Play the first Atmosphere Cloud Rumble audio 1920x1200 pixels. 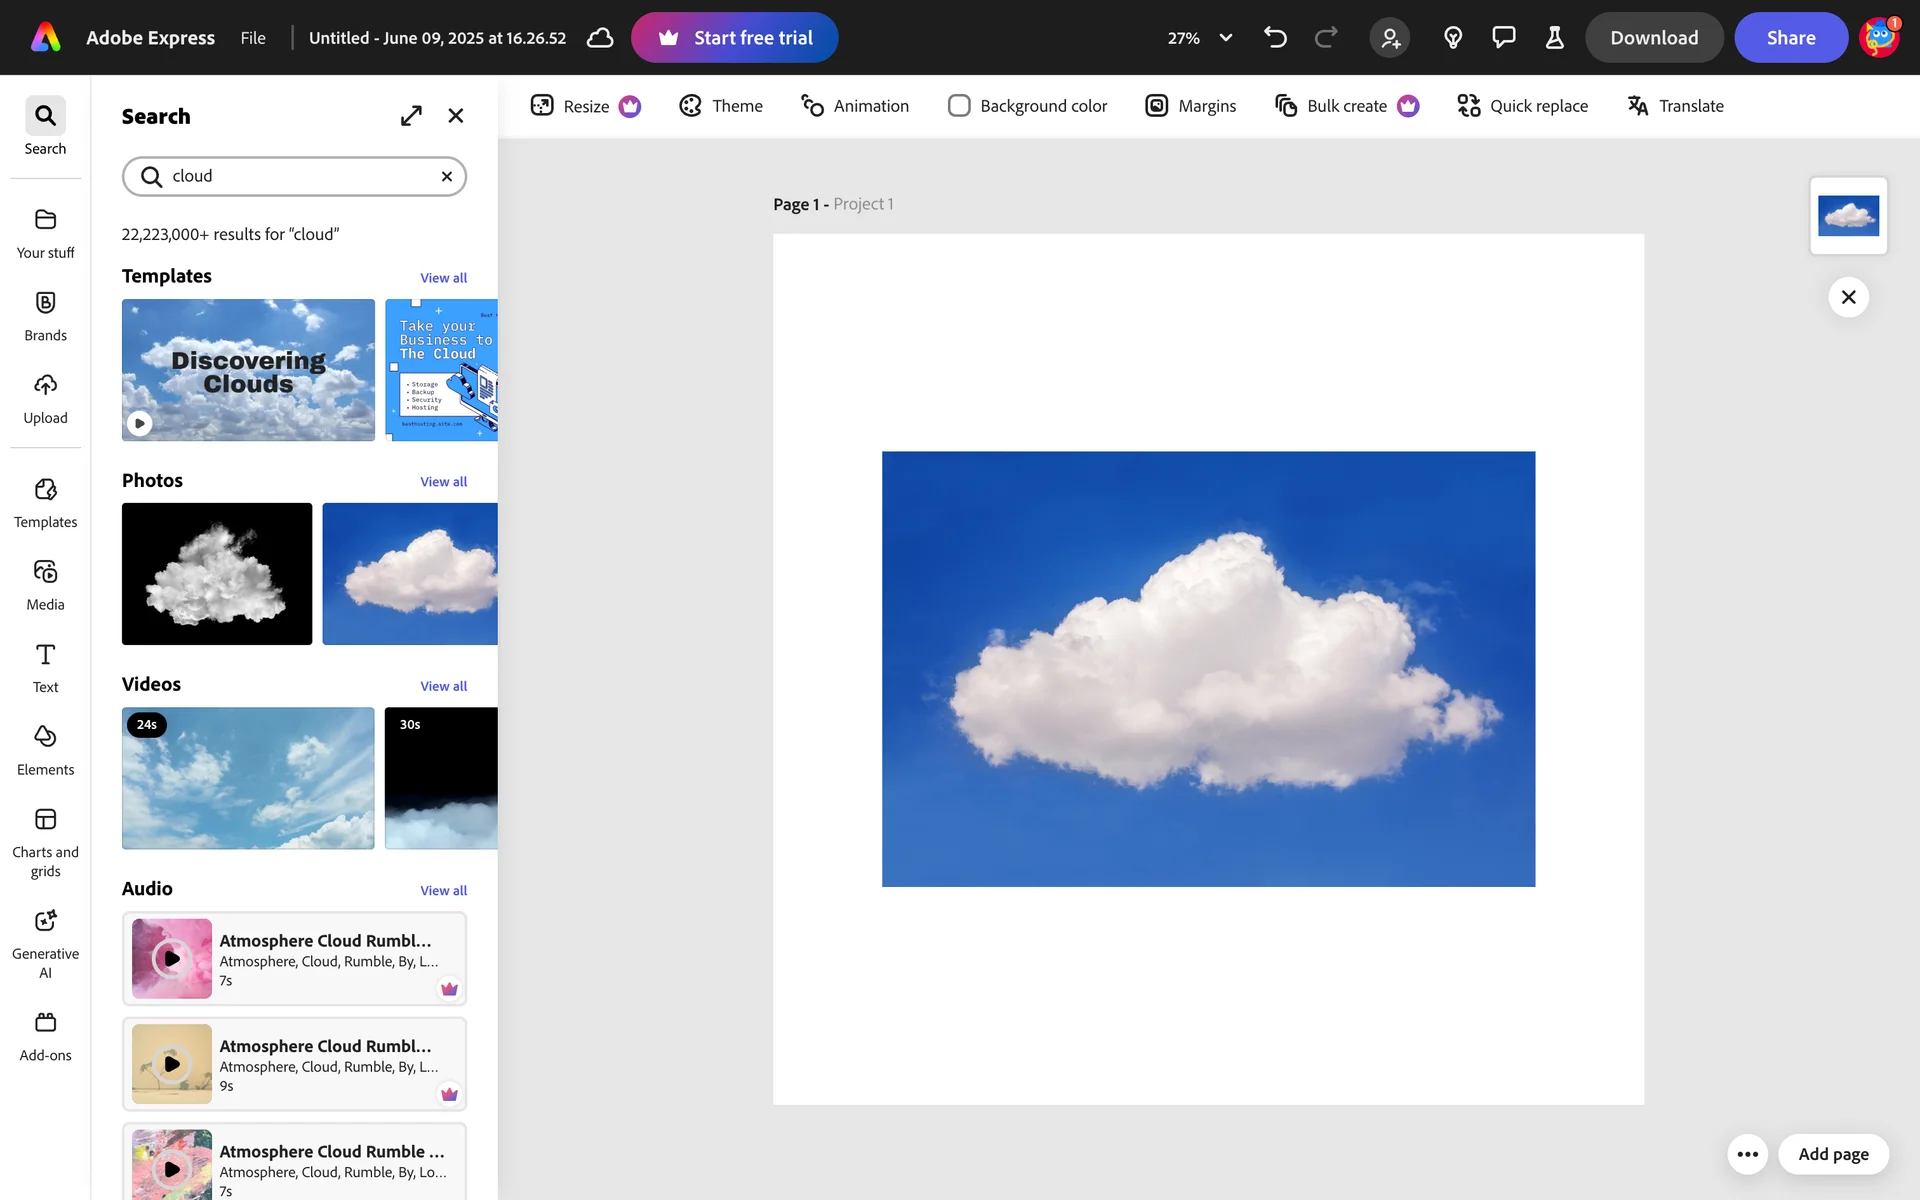(x=172, y=958)
